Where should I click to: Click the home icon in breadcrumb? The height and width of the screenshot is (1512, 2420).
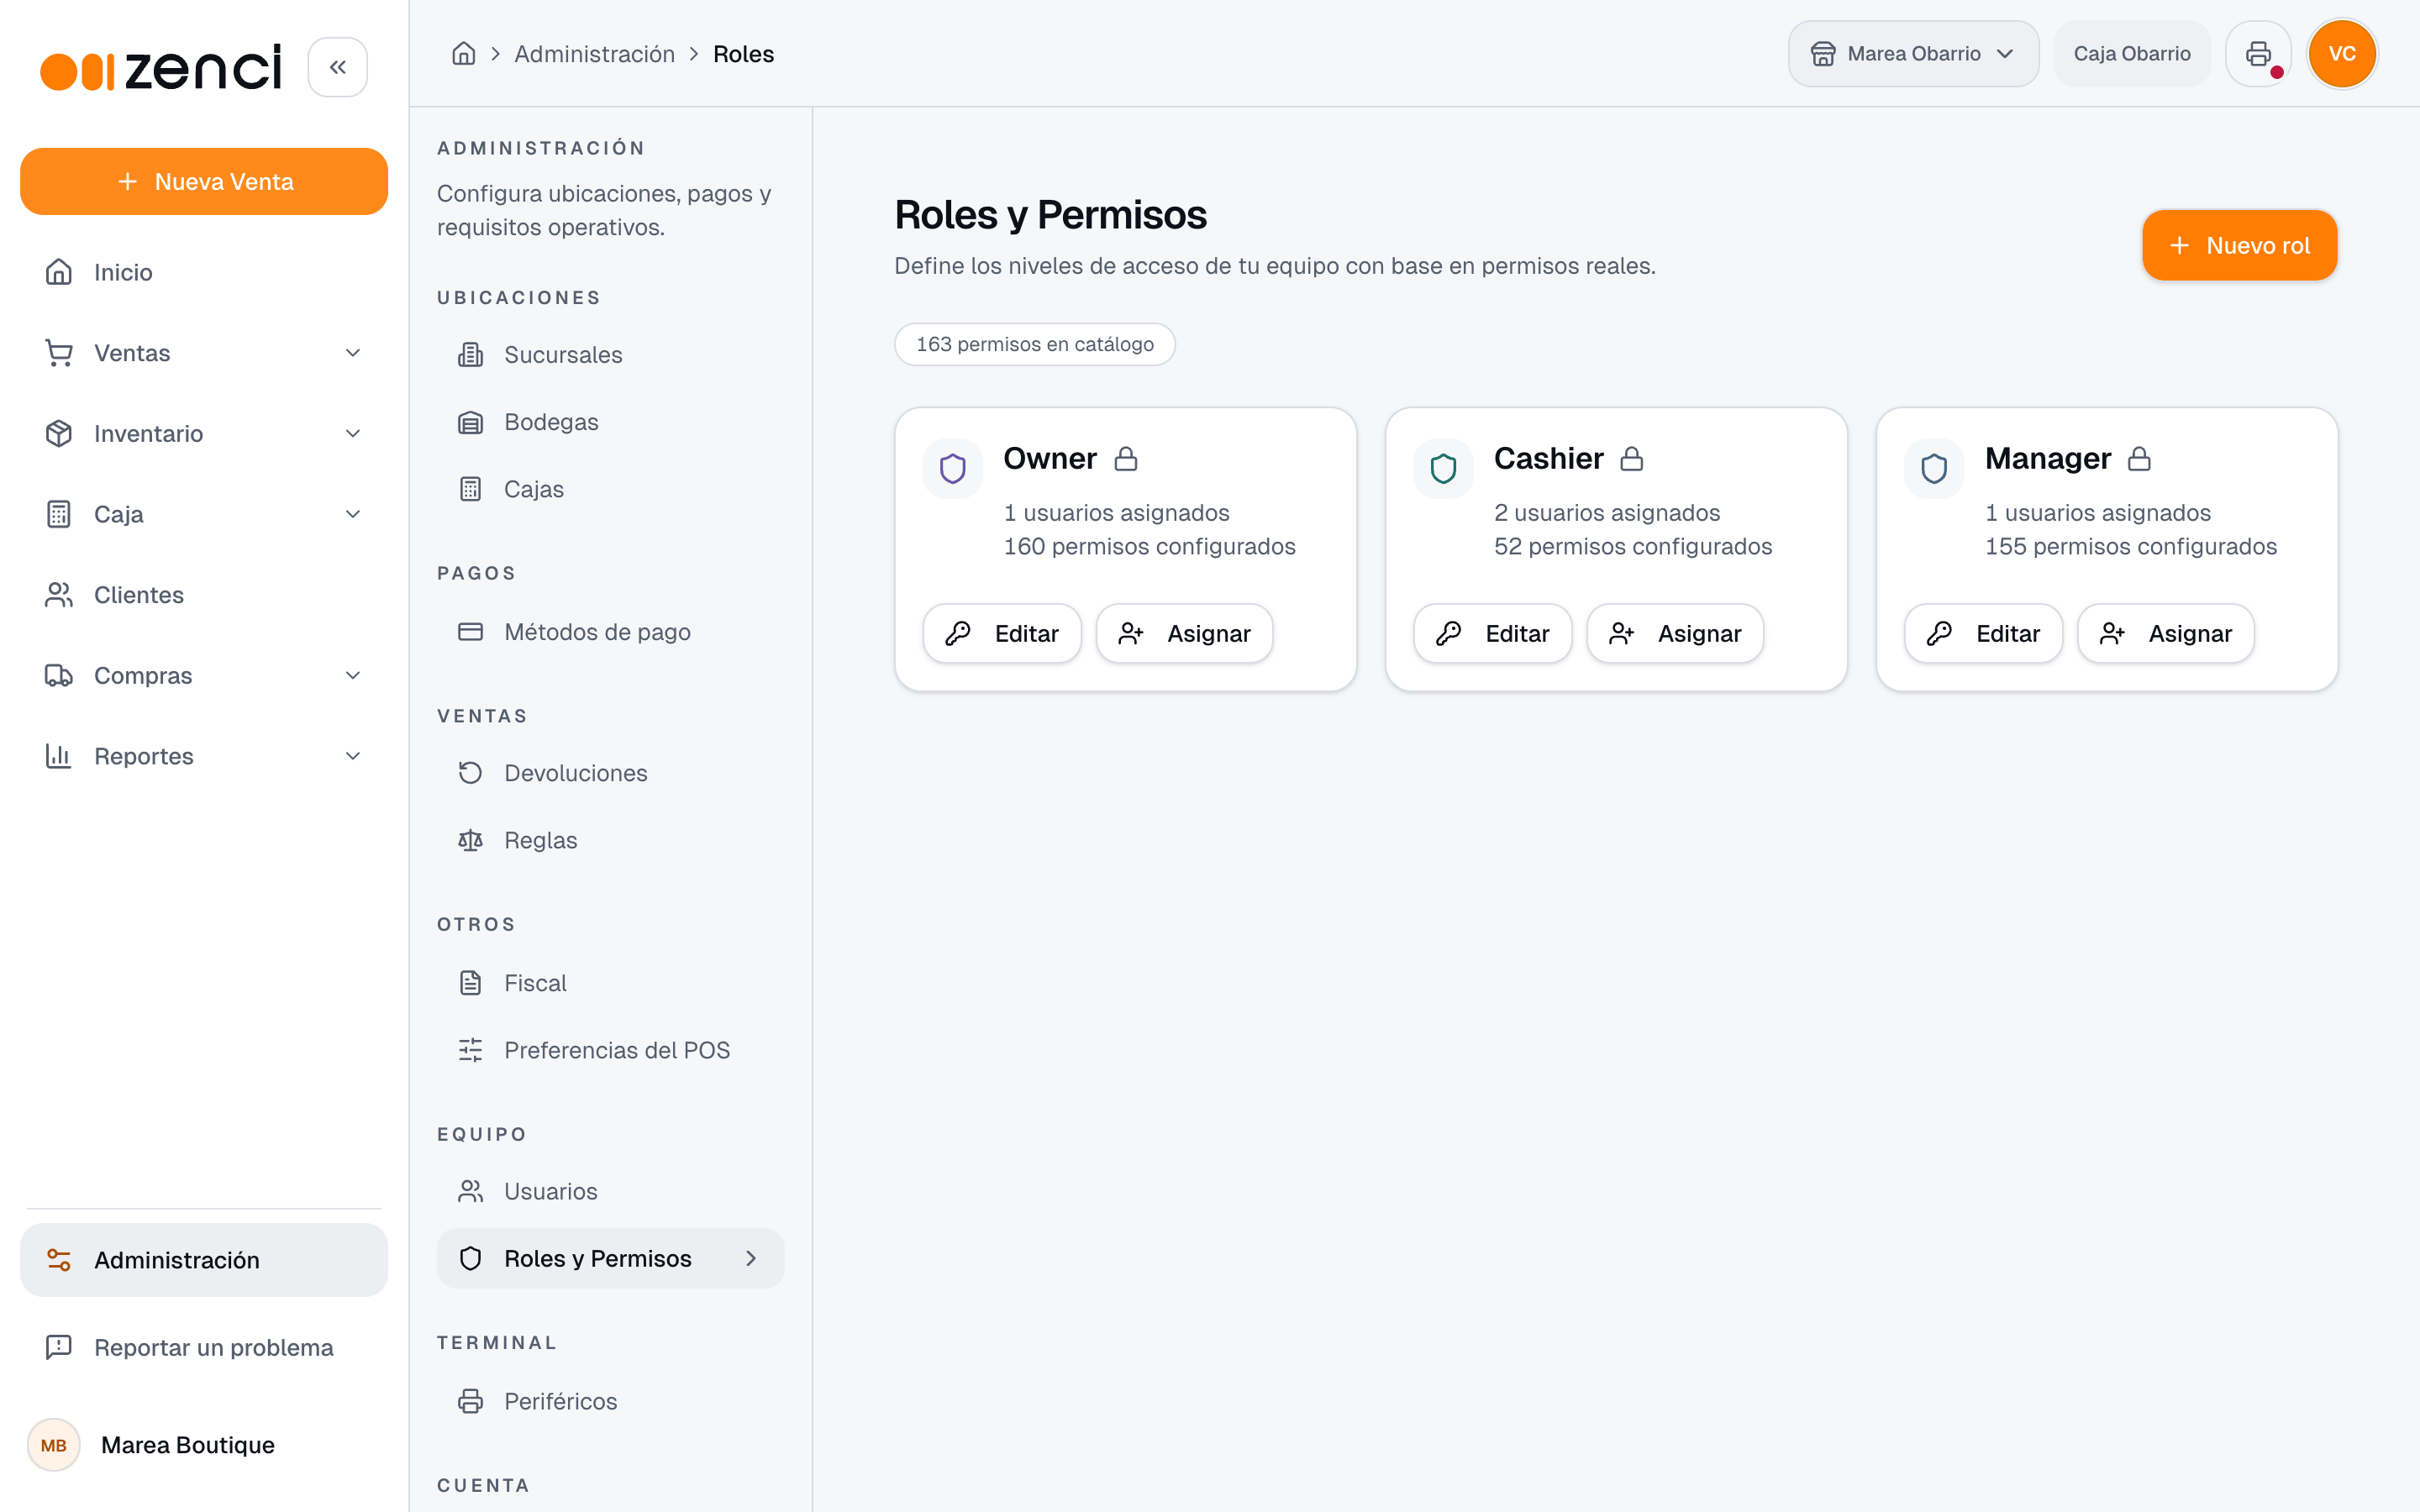(x=463, y=54)
